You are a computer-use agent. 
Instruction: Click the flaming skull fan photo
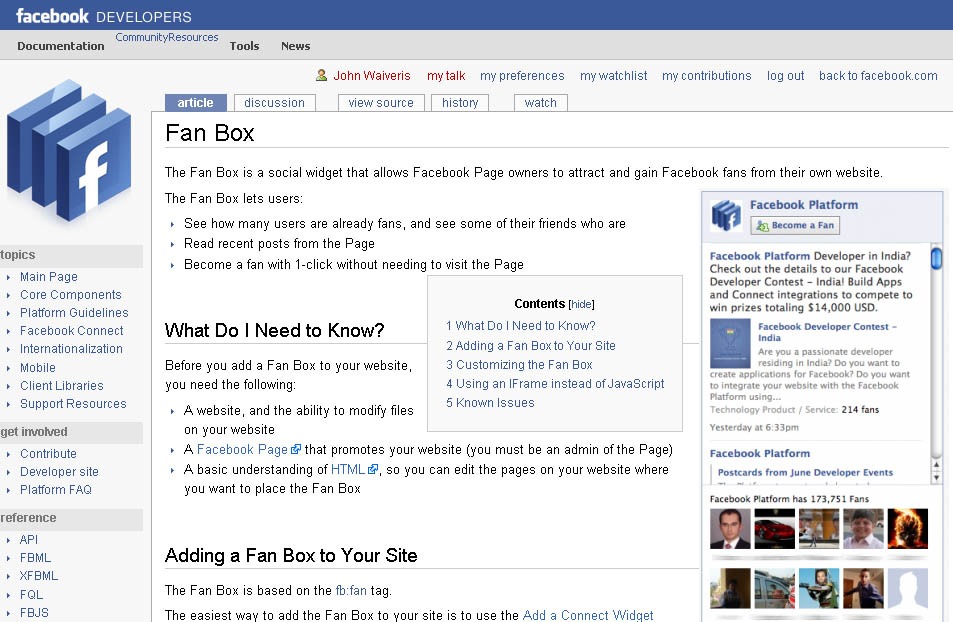coord(908,529)
